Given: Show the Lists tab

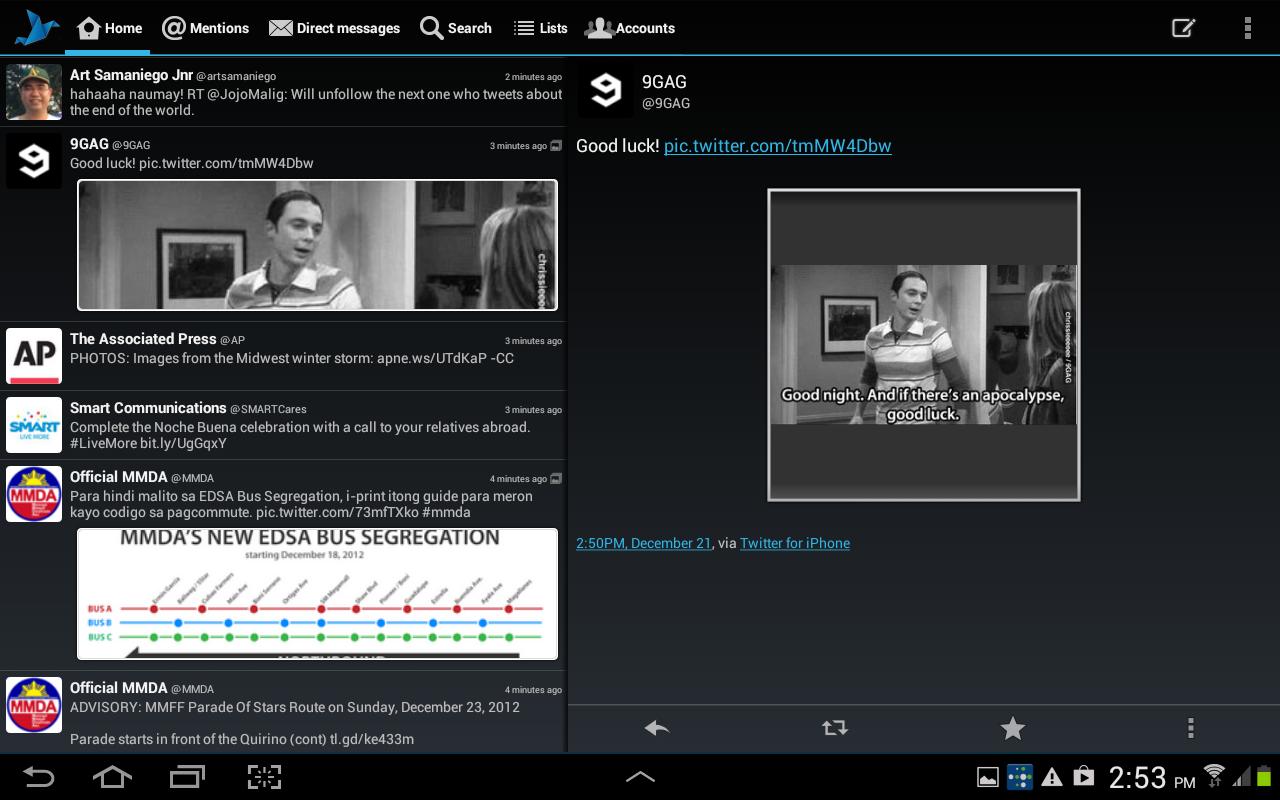Looking at the screenshot, I should coord(540,28).
